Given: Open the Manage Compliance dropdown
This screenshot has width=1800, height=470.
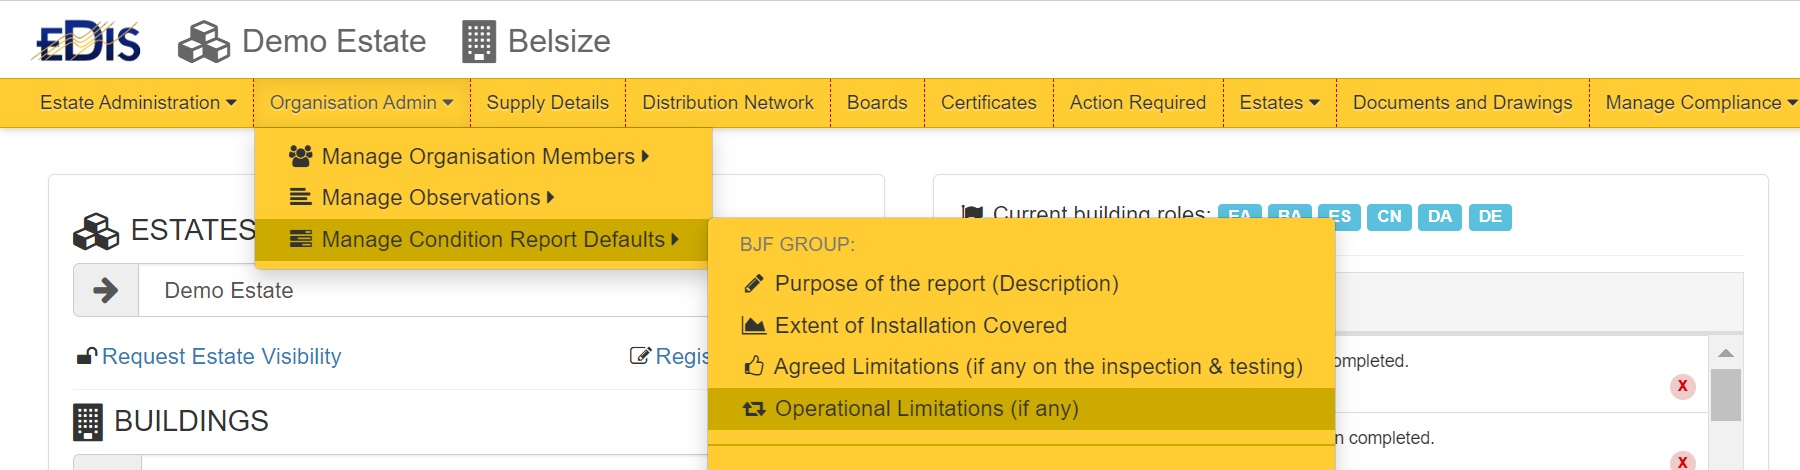Looking at the screenshot, I should [1700, 103].
